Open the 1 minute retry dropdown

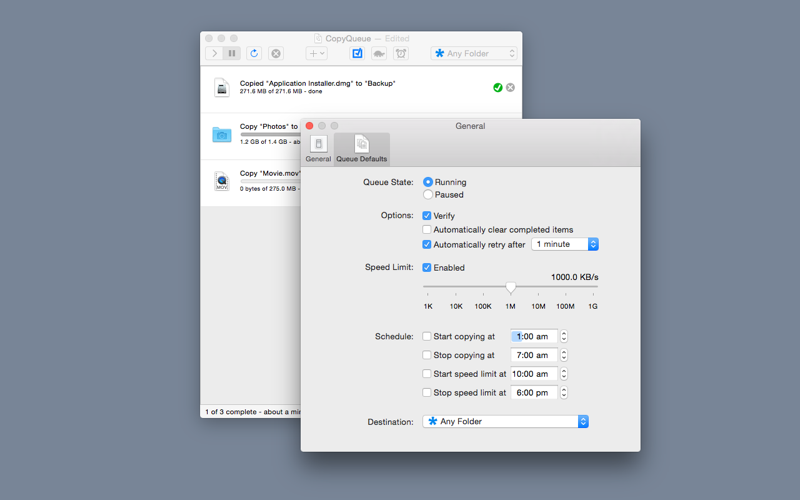pos(565,244)
